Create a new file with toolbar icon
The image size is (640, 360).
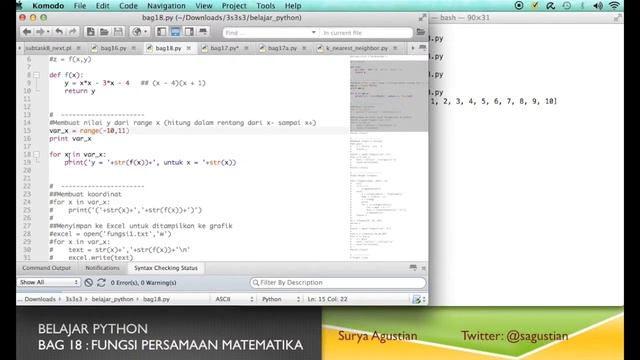[91, 32]
